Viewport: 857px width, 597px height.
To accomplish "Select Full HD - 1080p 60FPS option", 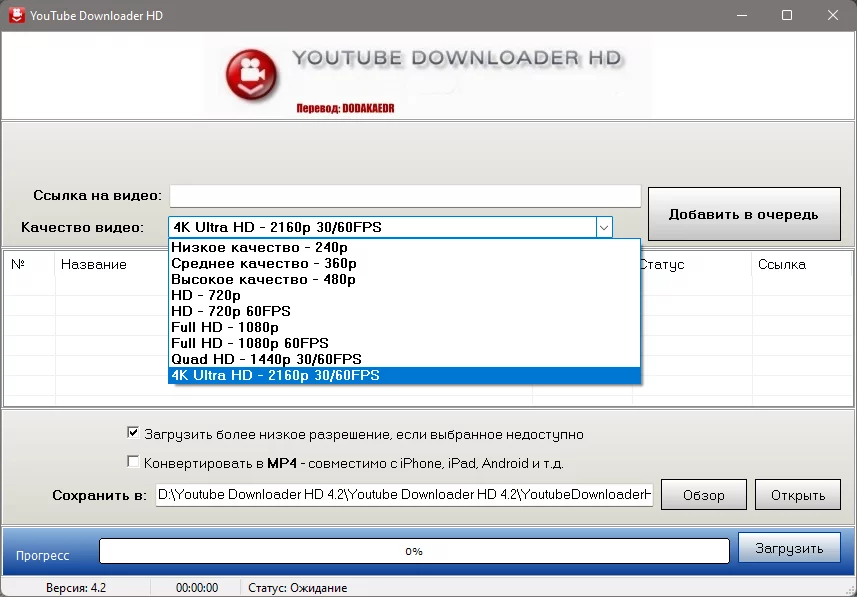I will pos(404,343).
